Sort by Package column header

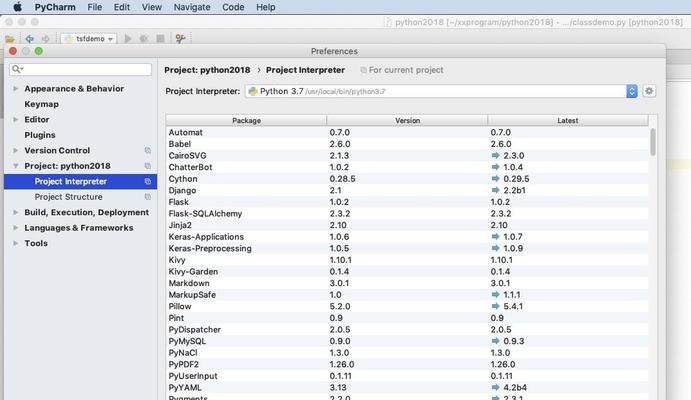click(246, 120)
